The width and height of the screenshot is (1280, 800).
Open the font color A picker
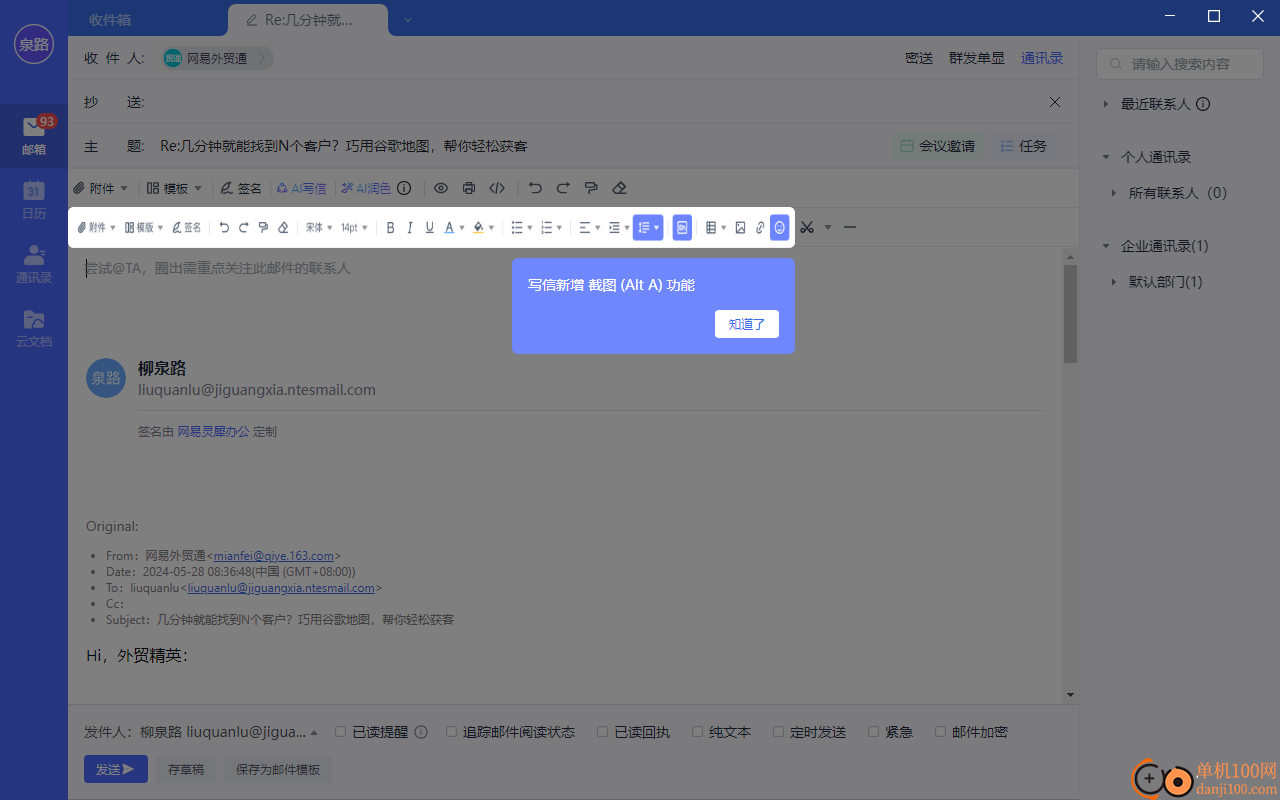455,228
